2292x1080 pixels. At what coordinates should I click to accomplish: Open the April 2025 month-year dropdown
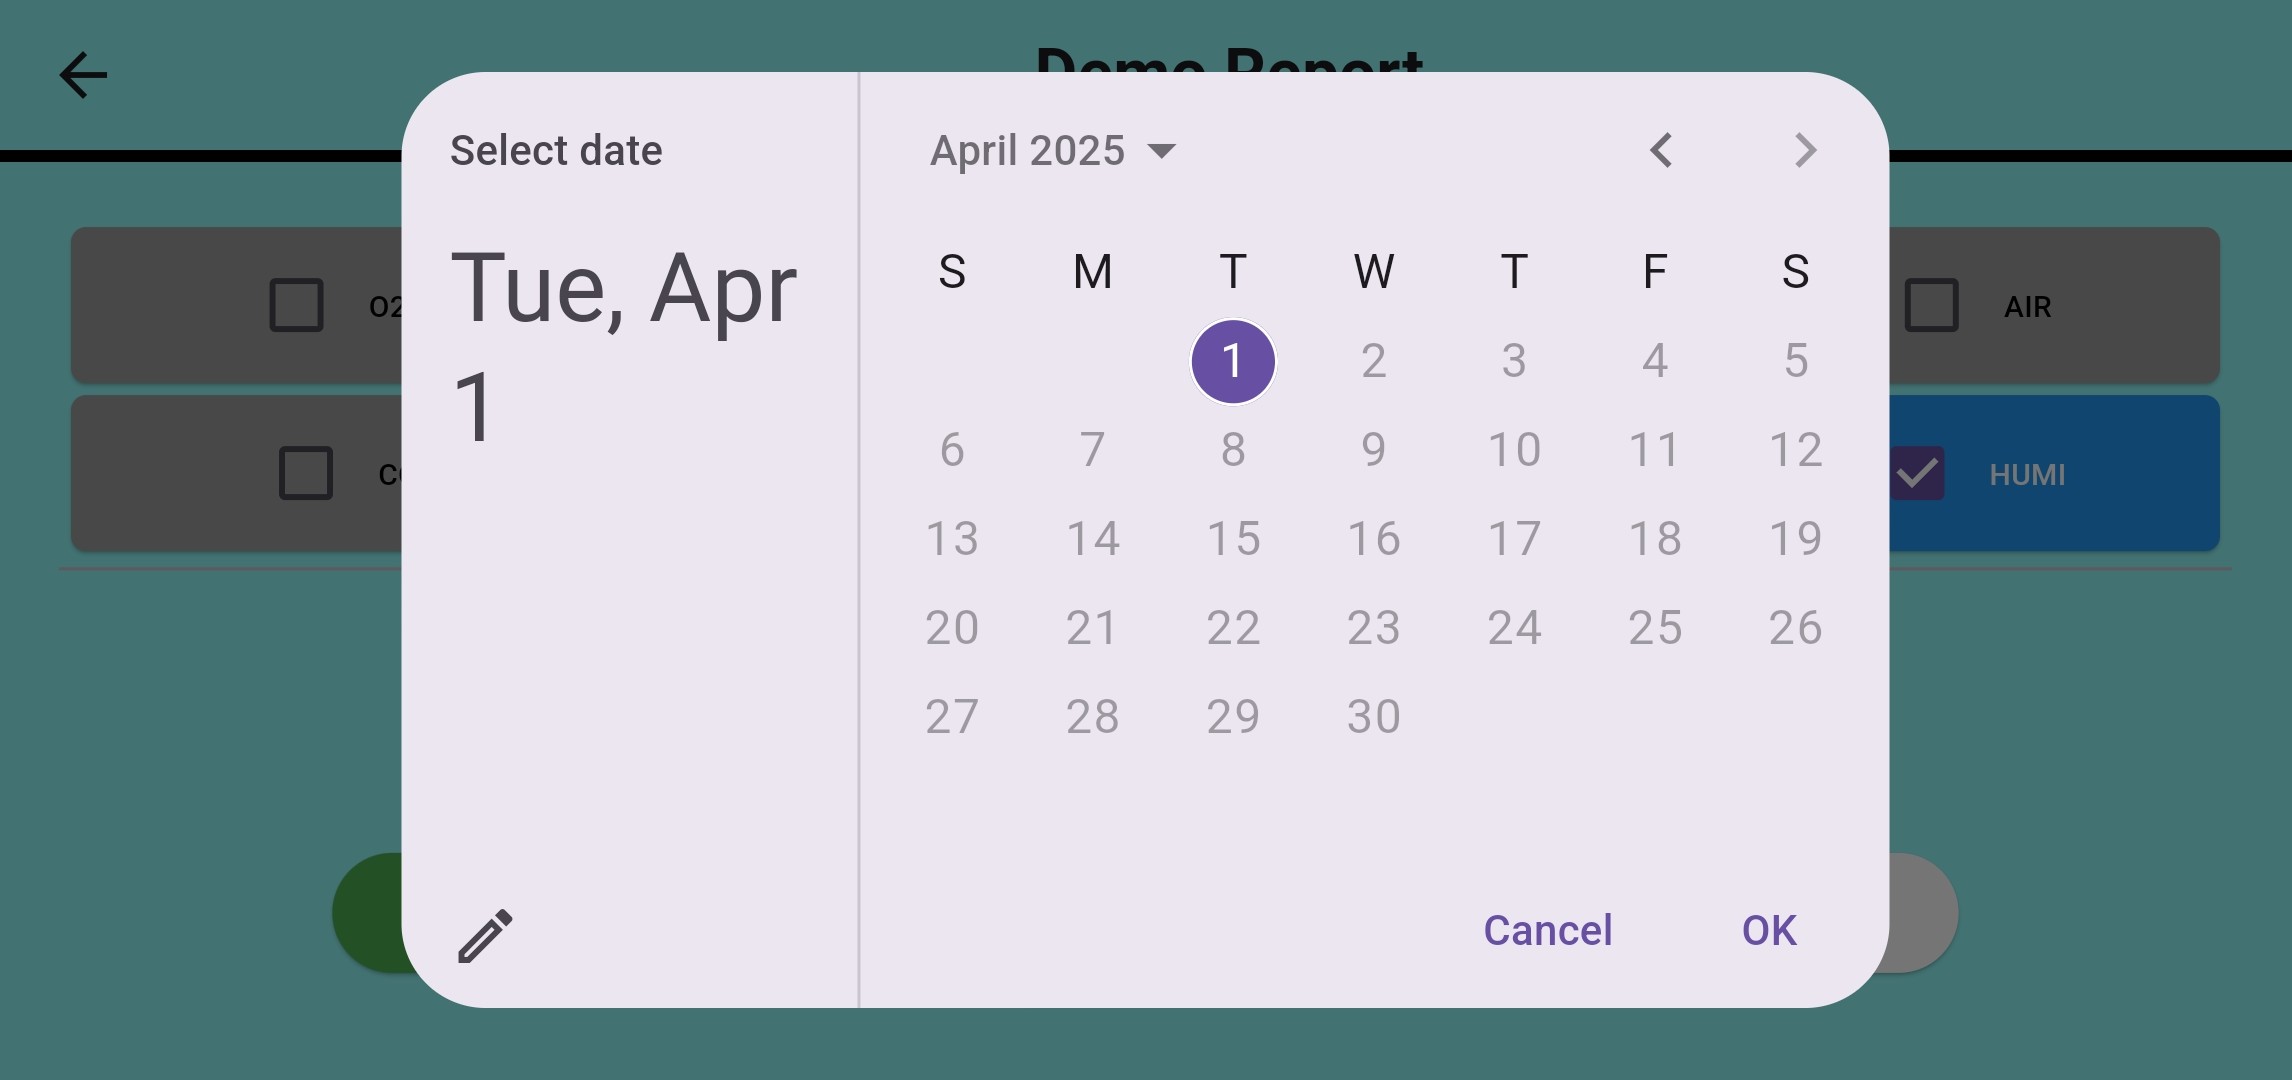pos(1053,151)
